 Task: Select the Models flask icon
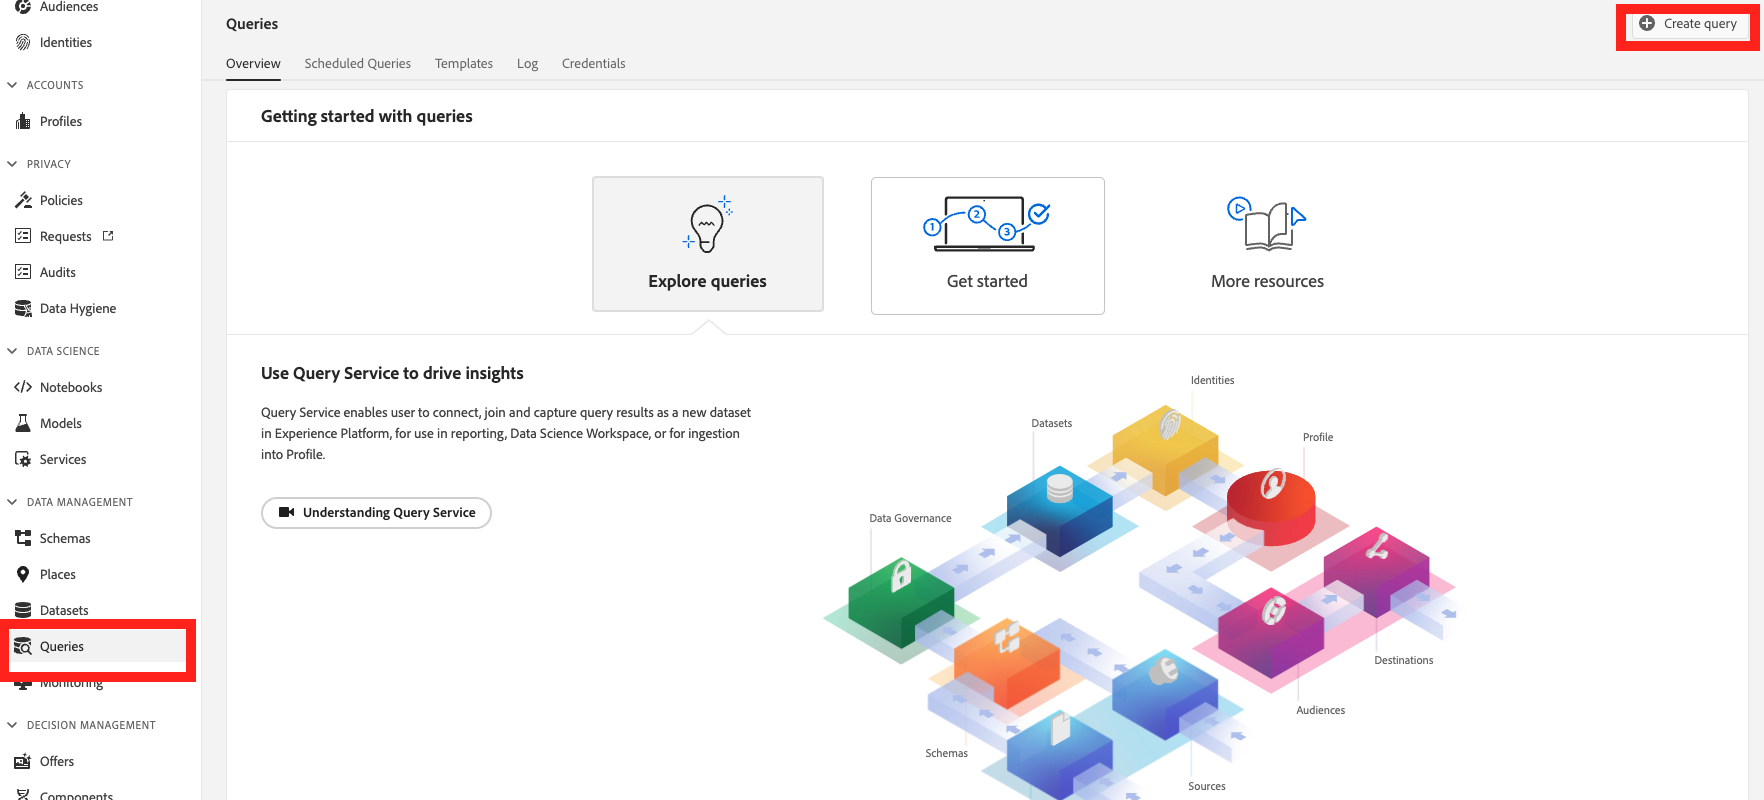coord(23,423)
